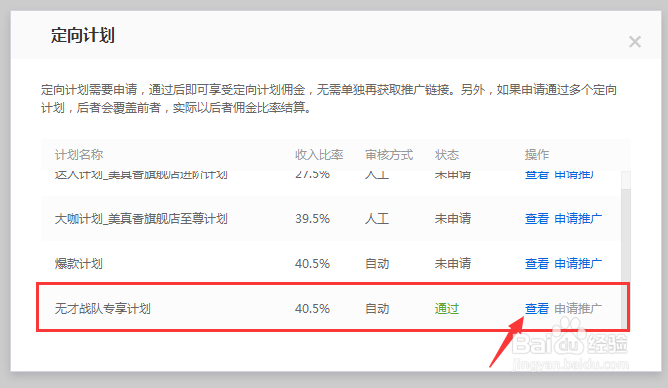The height and width of the screenshot is (388, 668).
Task: Click 查看 for 大咖计划_美真香旗舰店至尊计划
Action: (537, 219)
